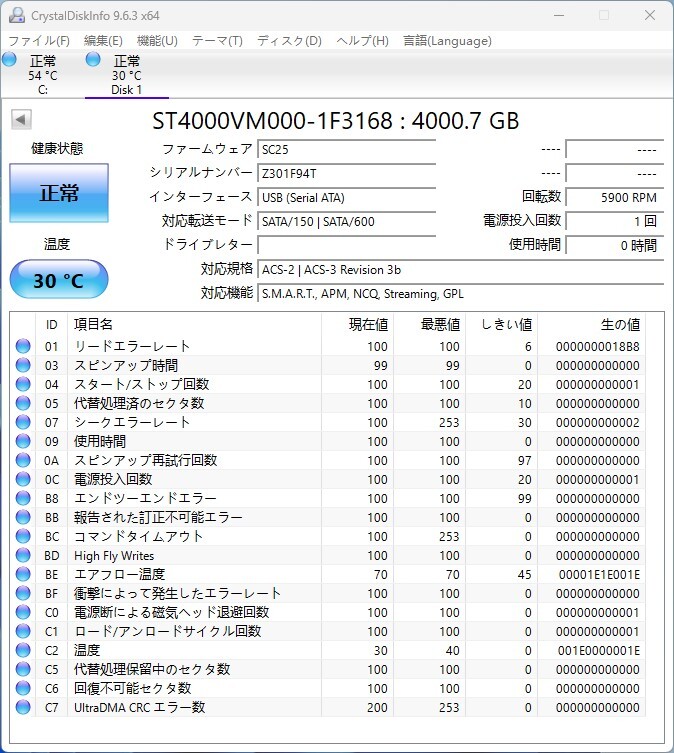The image size is (674, 753).
Task: Click raw value 001E0000001E
Action: pyautogui.click(x=599, y=650)
